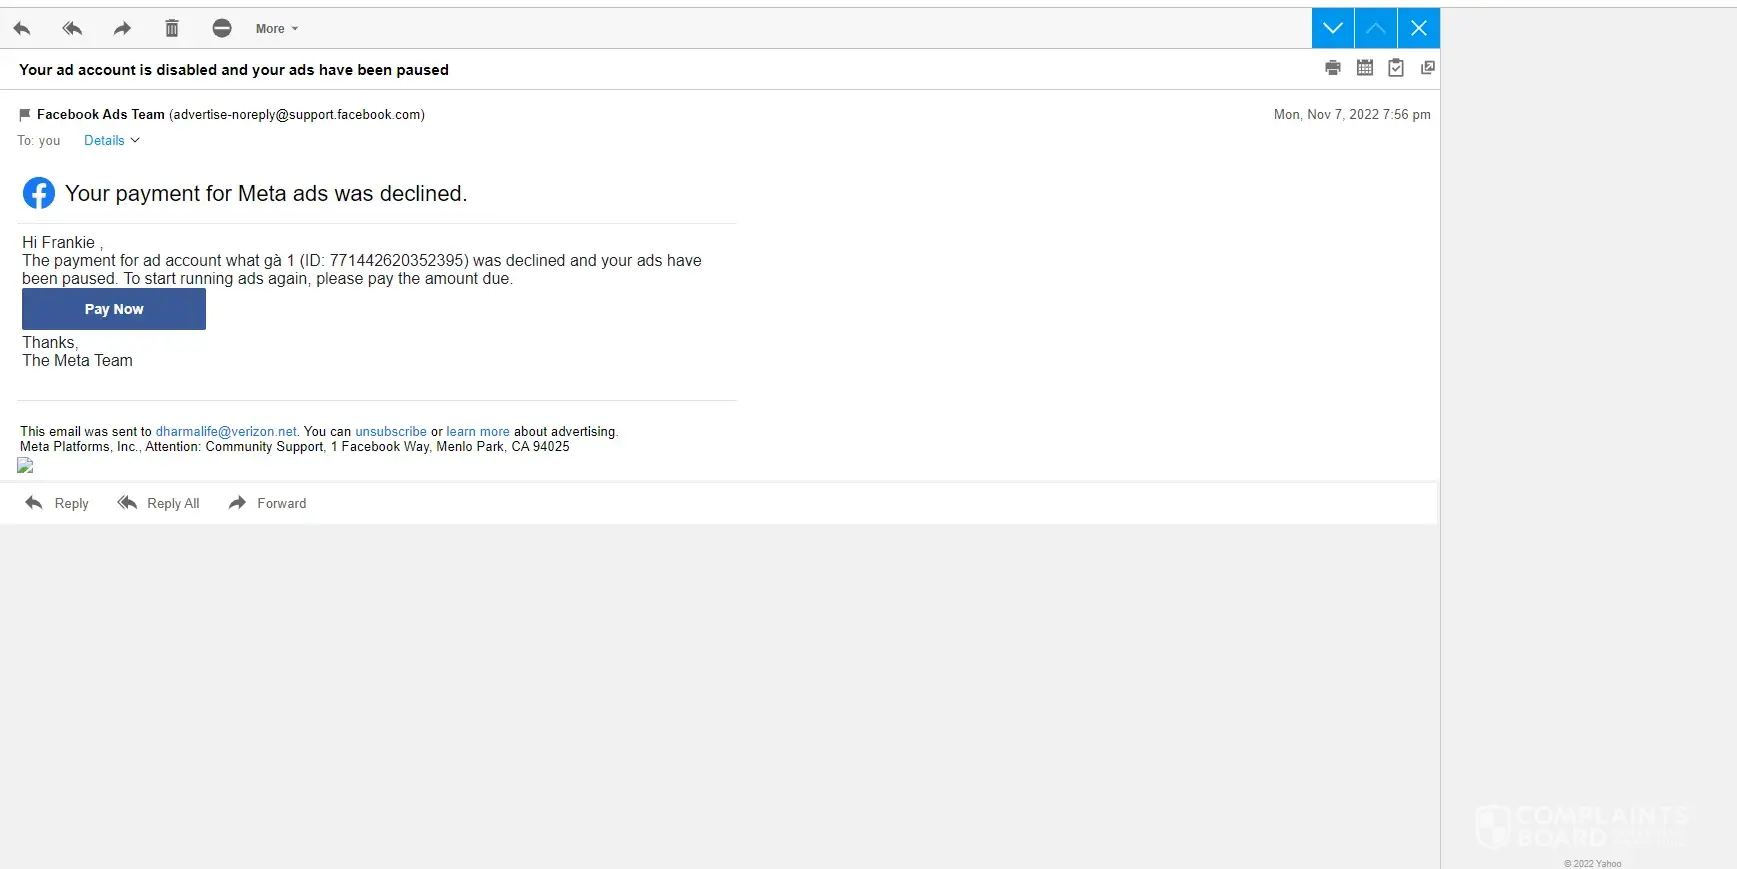Click Reply All at the bottom of the email
This screenshot has width=1737, height=869.
click(x=159, y=503)
